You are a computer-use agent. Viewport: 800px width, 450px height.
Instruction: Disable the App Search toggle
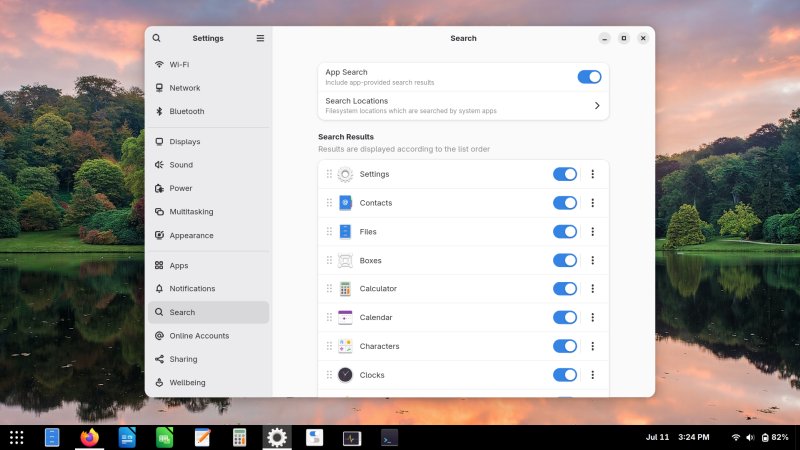(x=589, y=77)
